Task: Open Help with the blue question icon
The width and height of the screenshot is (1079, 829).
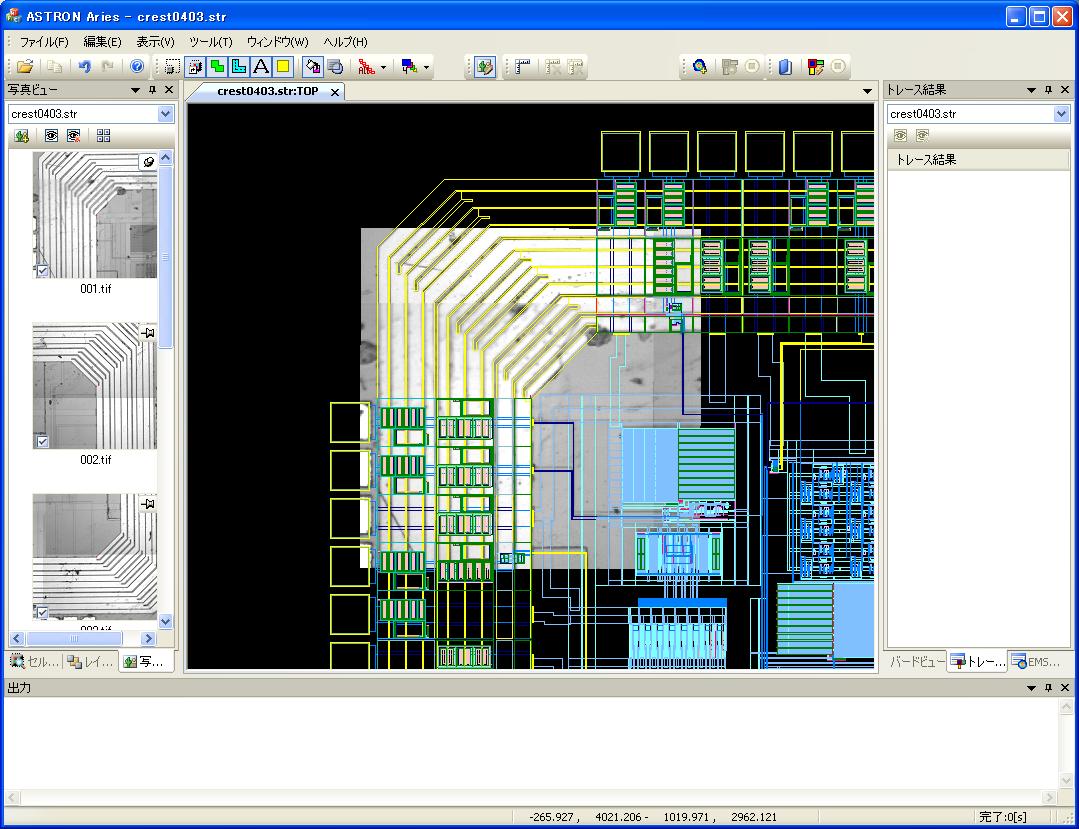Action: pyautogui.click(x=137, y=67)
